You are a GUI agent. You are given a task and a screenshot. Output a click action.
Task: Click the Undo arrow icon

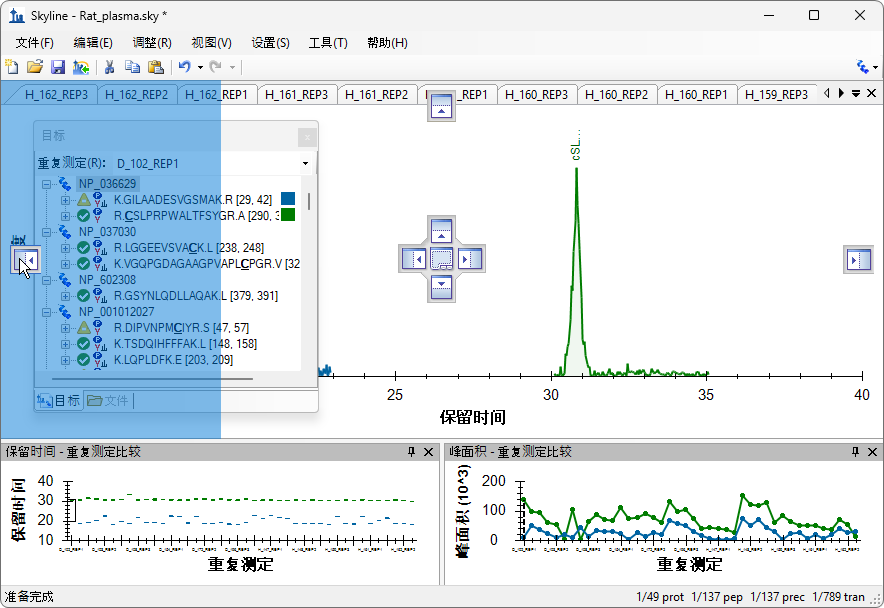click(184, 67)
